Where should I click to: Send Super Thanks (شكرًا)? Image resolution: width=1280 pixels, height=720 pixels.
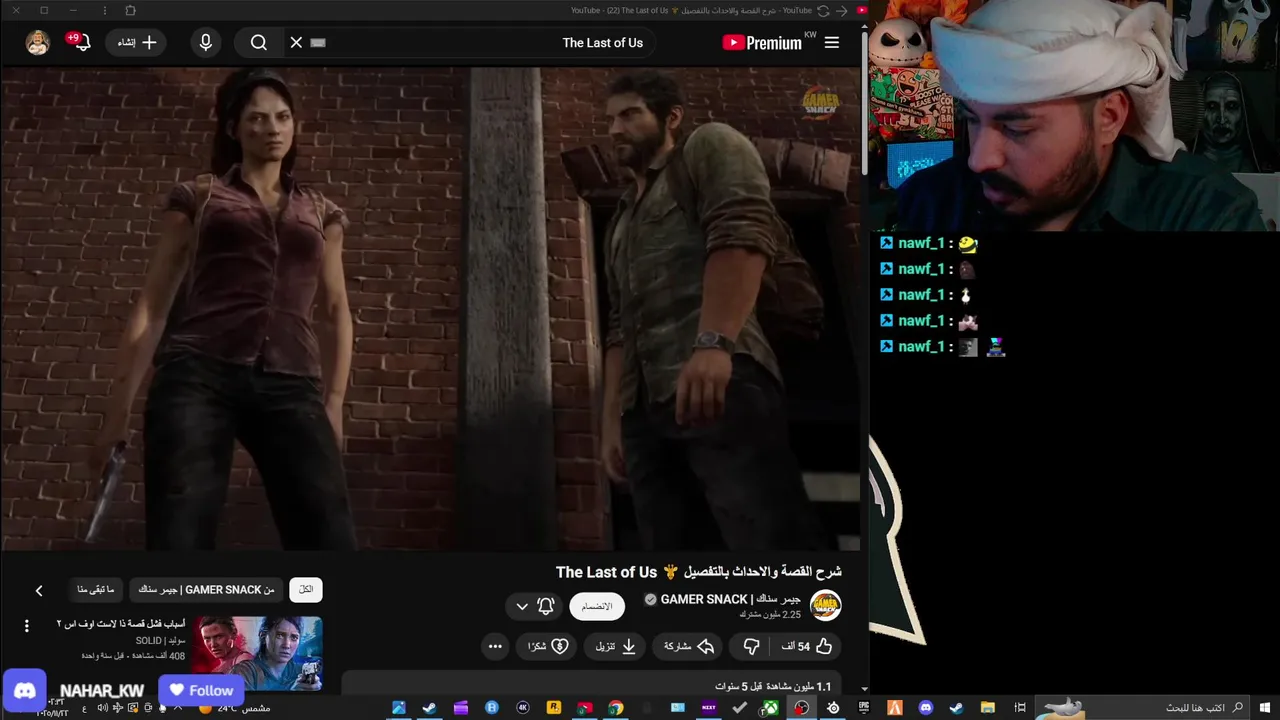(x=549, y=646)
